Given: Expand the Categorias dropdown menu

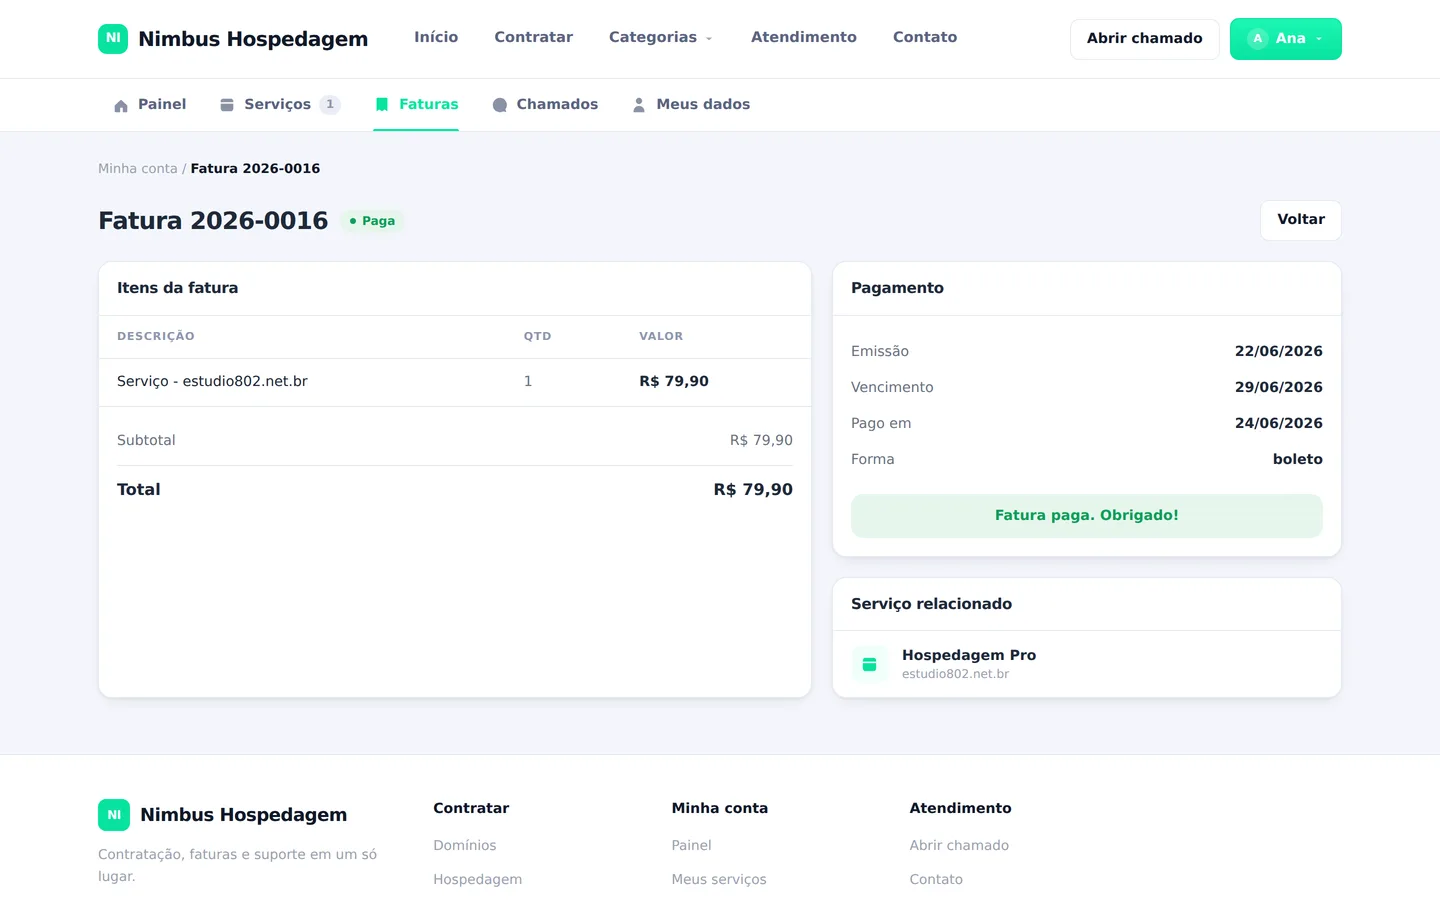Looking at the screenshot, I should [x=661, y=38].
